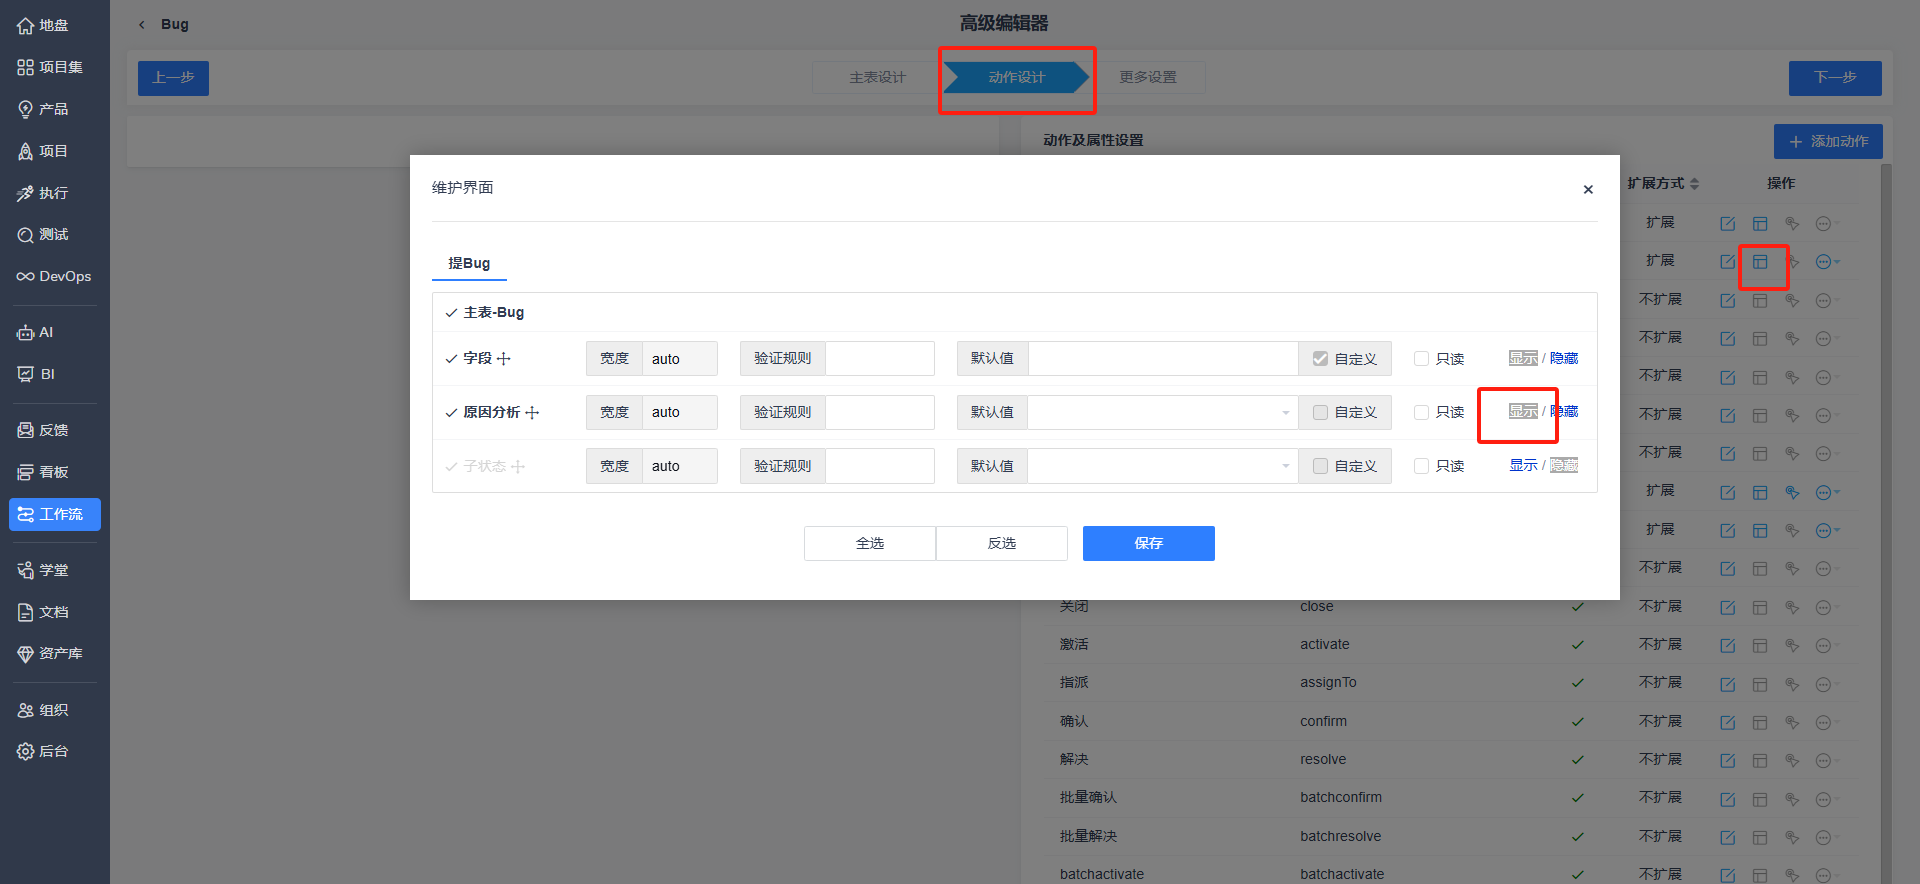Open 组织 in the sidebar
This screenshot has height=884, width=1920.
point(42,710)
